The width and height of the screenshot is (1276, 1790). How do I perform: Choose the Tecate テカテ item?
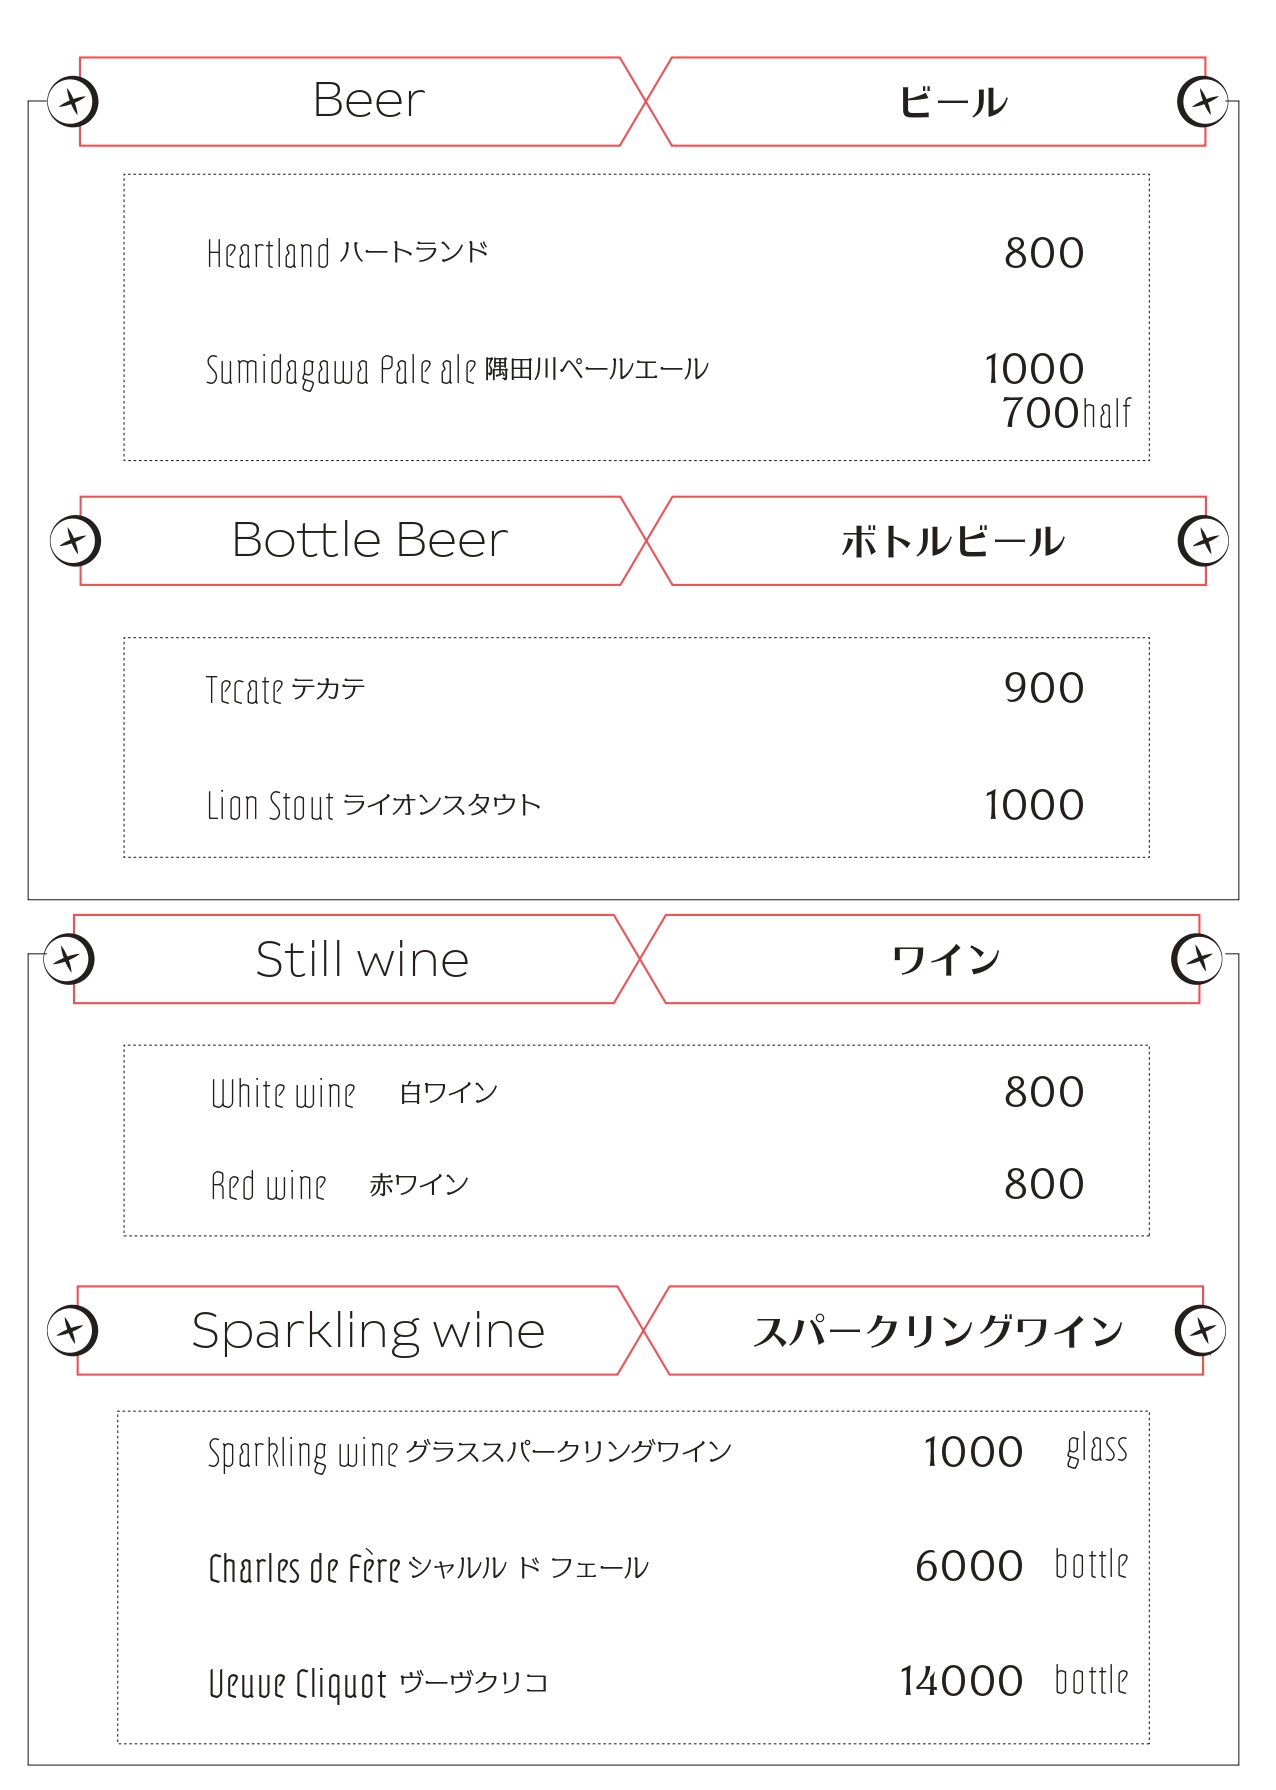[x=285, y=690]
